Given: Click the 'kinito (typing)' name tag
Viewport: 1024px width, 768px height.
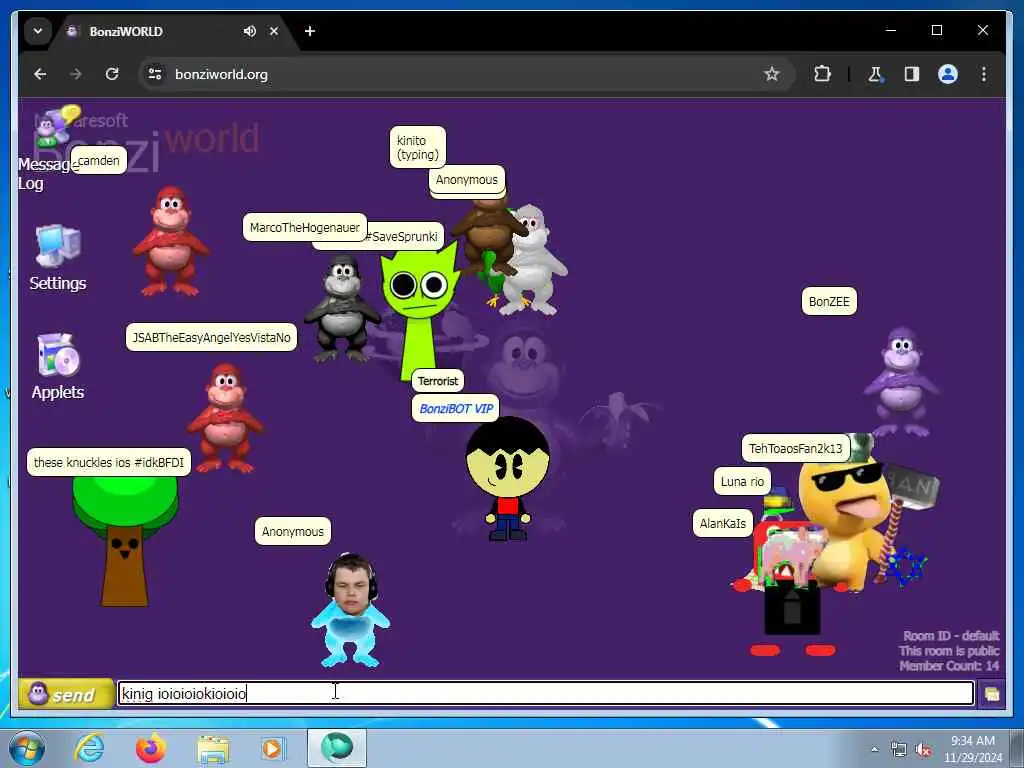Looking at the screenshot, I should [418, 148].
